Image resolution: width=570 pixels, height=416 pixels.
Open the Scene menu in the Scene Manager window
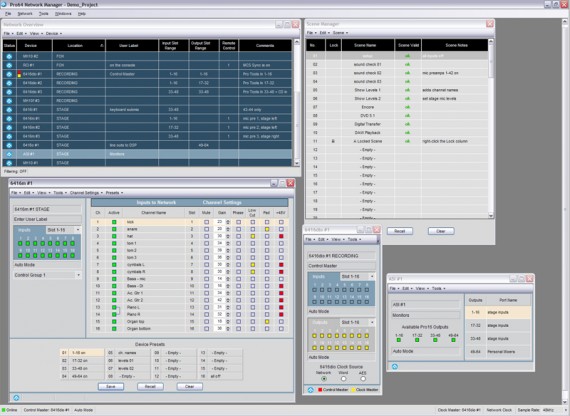[x=340, y=33]
